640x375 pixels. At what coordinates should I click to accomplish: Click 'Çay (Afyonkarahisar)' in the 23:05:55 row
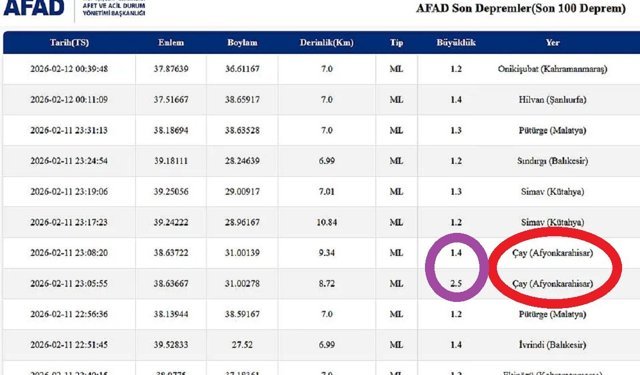pyautogui.click(x=552, y=283)
